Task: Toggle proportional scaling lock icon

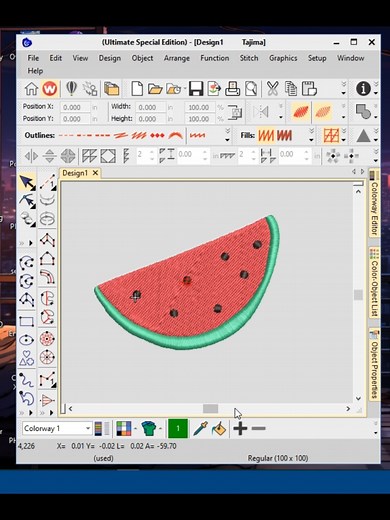Action: 235,112
